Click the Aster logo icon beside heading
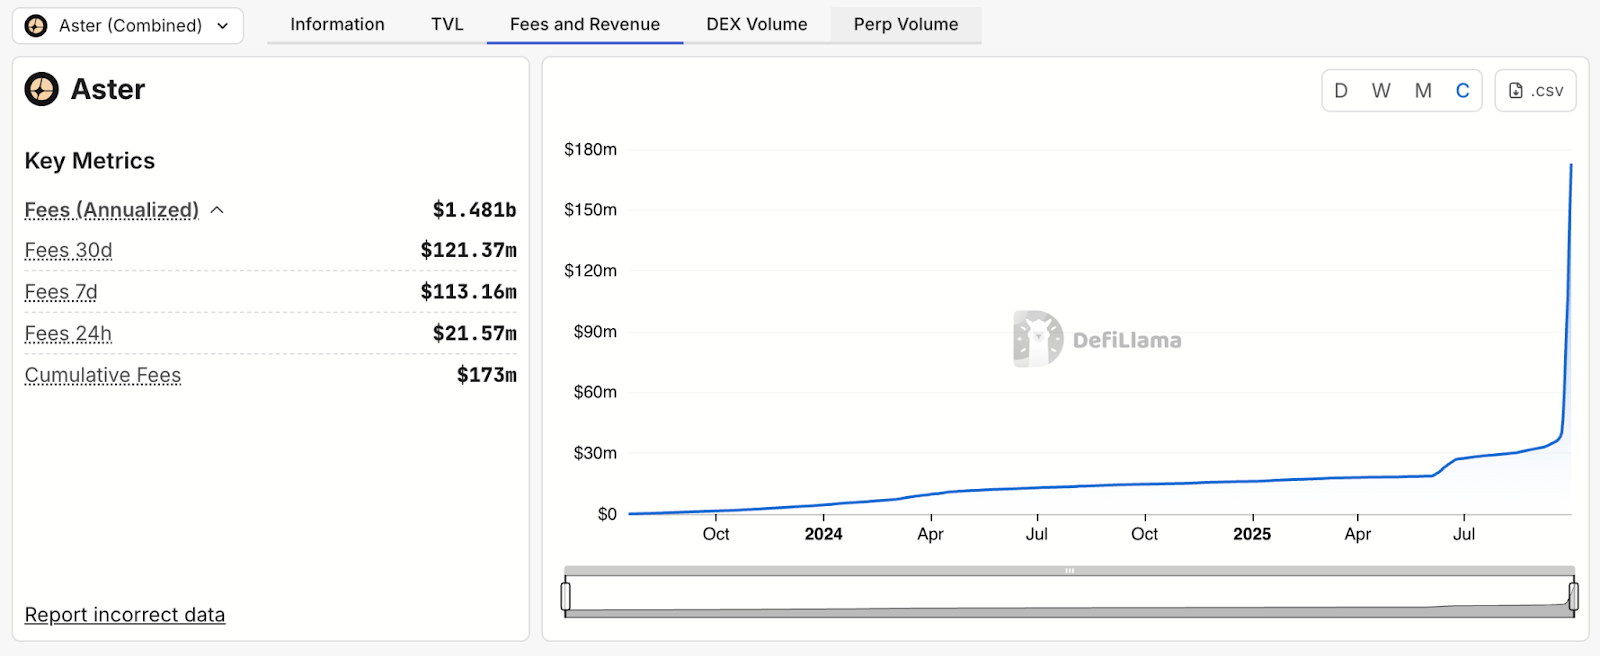The image size is (1600, 656). click(x=42, y=89)
